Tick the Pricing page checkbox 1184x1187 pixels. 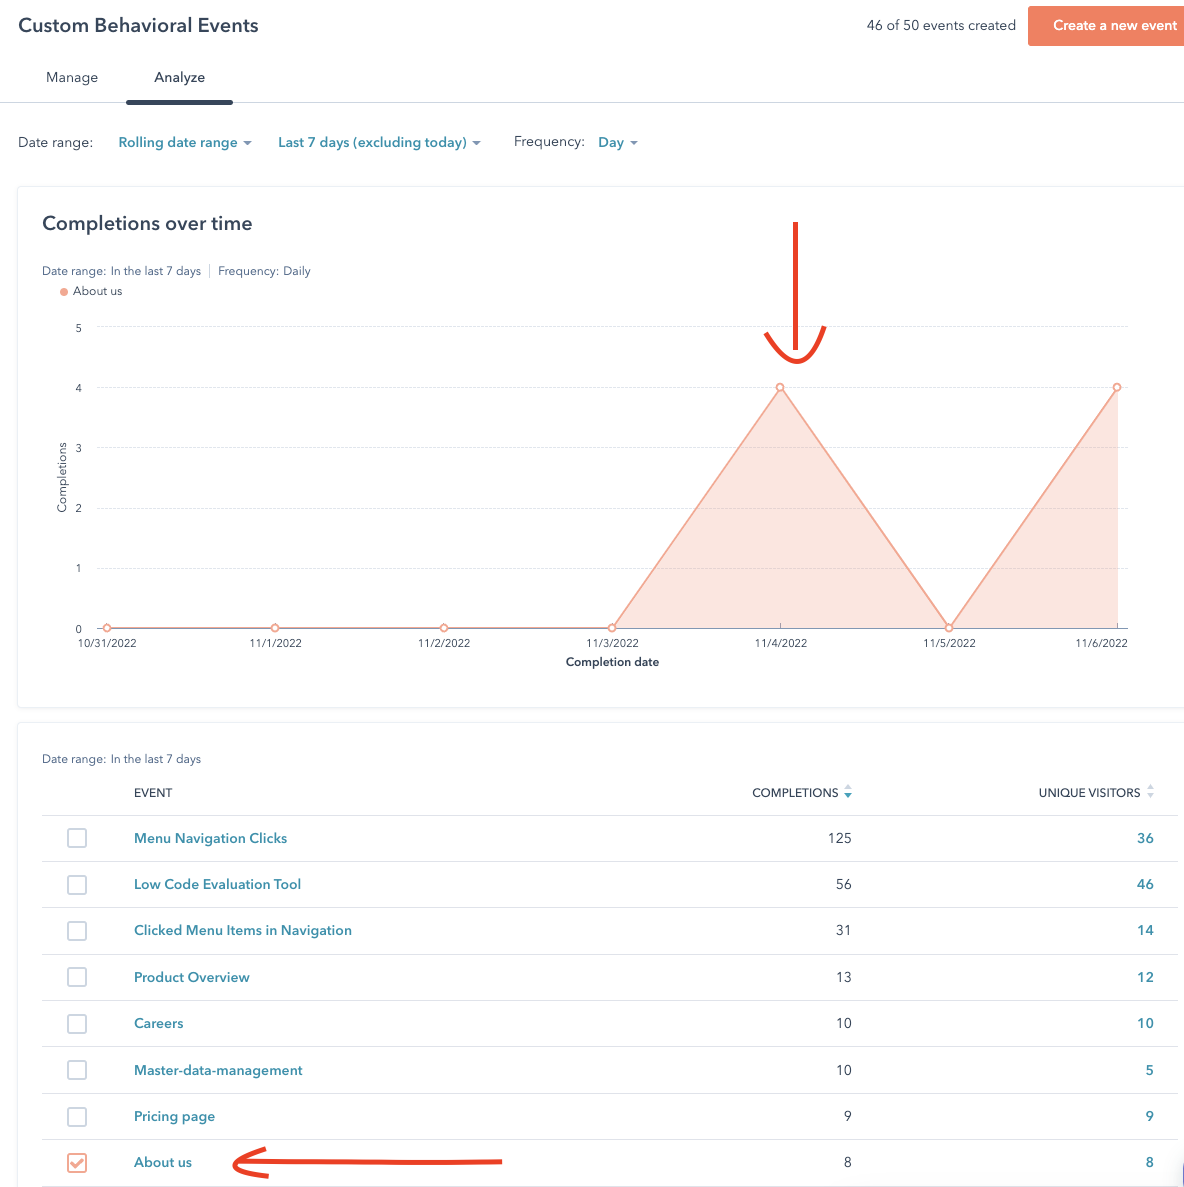pos(77,1116)
